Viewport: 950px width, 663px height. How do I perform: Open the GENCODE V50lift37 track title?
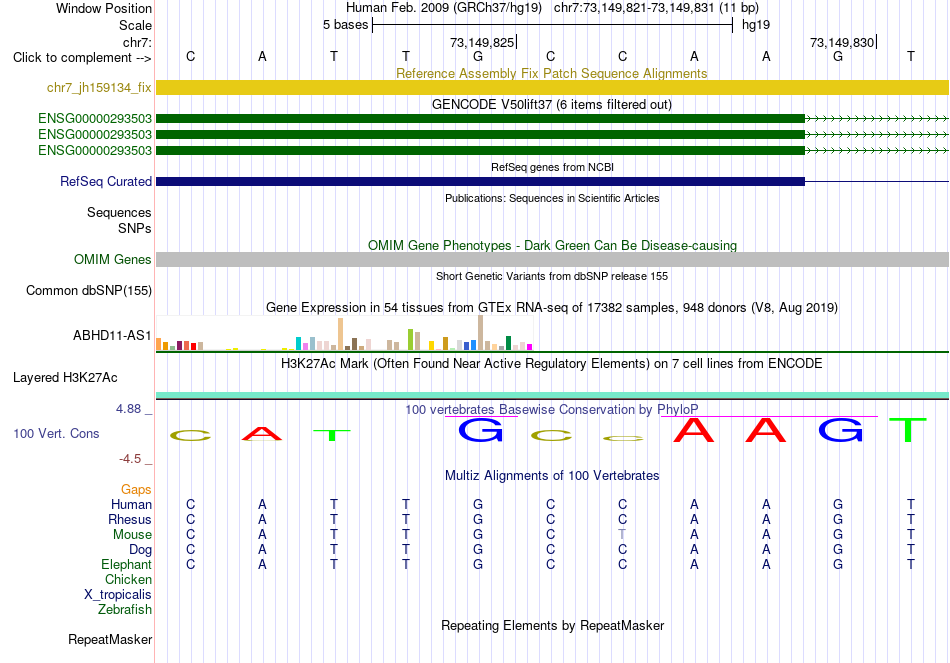pos(551,104)
